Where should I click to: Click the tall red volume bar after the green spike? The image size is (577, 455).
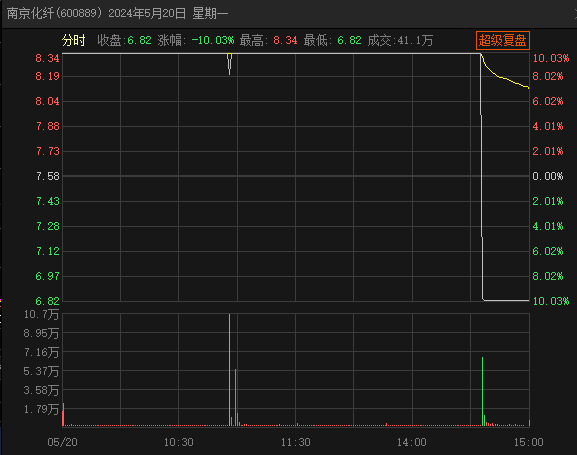[x=235, y=398]
